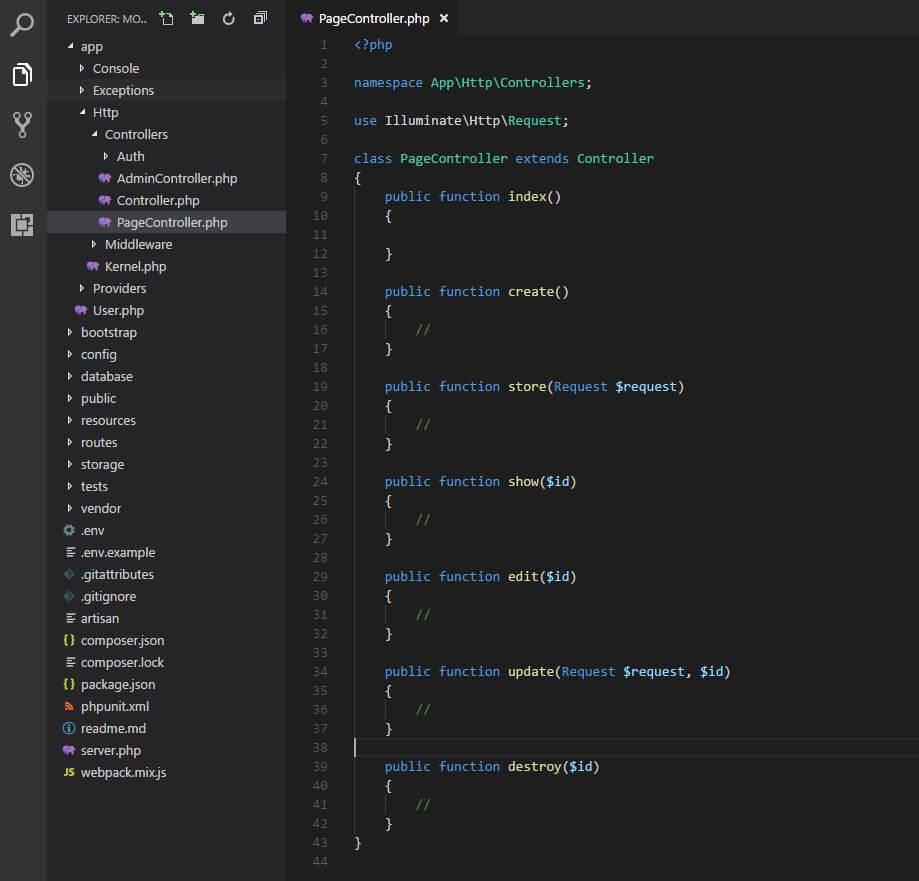Collapse all folders in Explorer
Viewport: 919px width, 881px height.
pyautogui.click(x=260, y=18)
